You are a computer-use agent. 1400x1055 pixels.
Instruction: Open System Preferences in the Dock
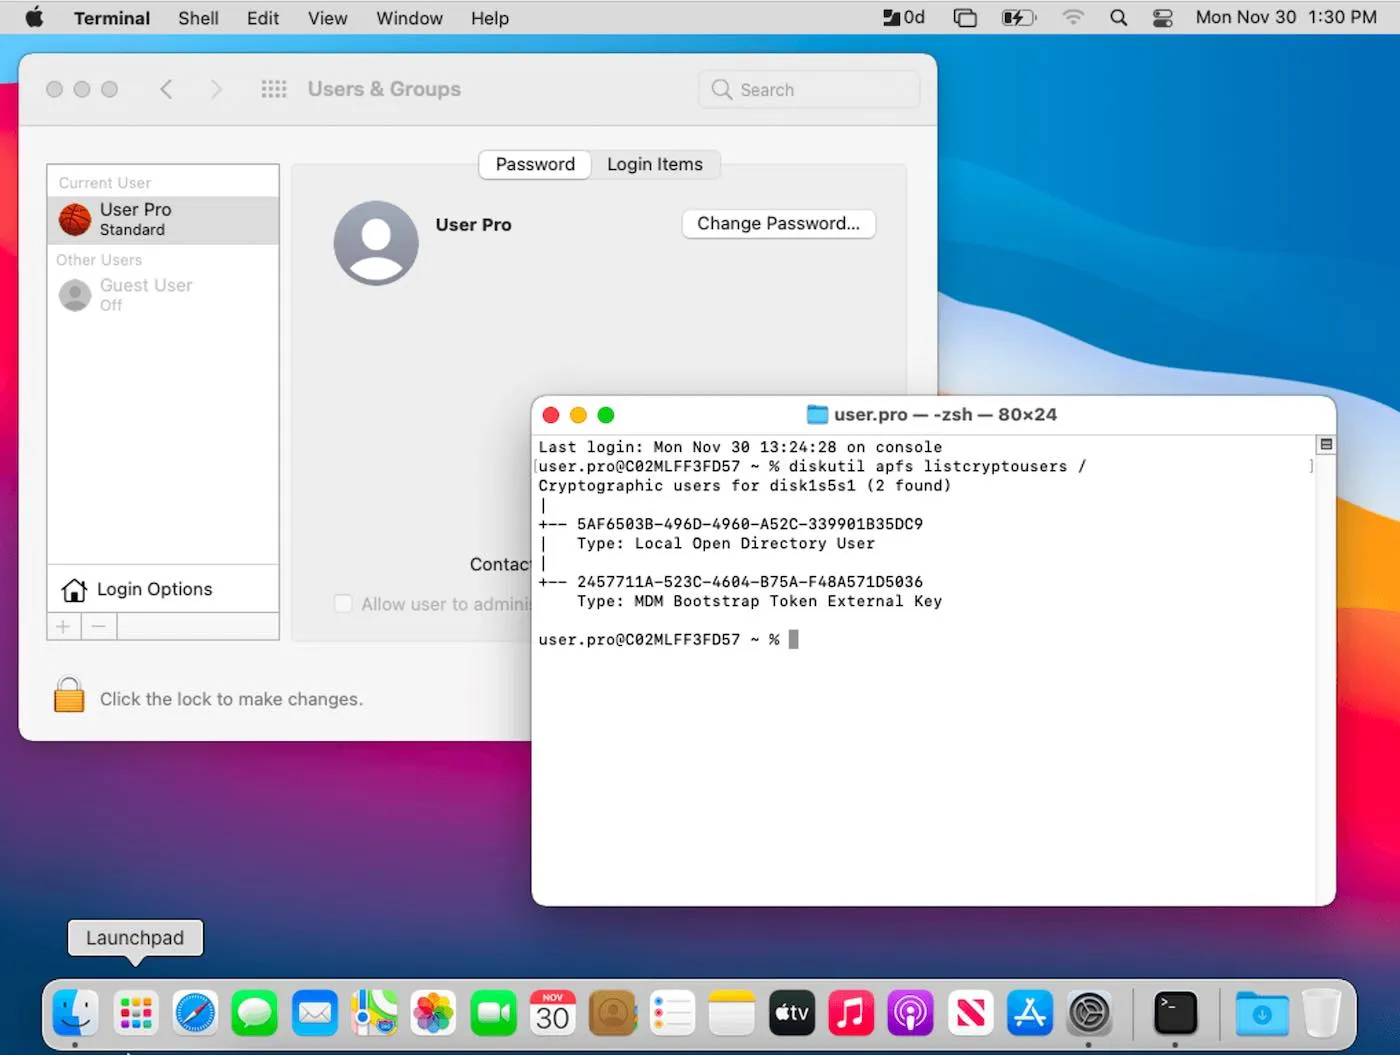[1089, 1014]
